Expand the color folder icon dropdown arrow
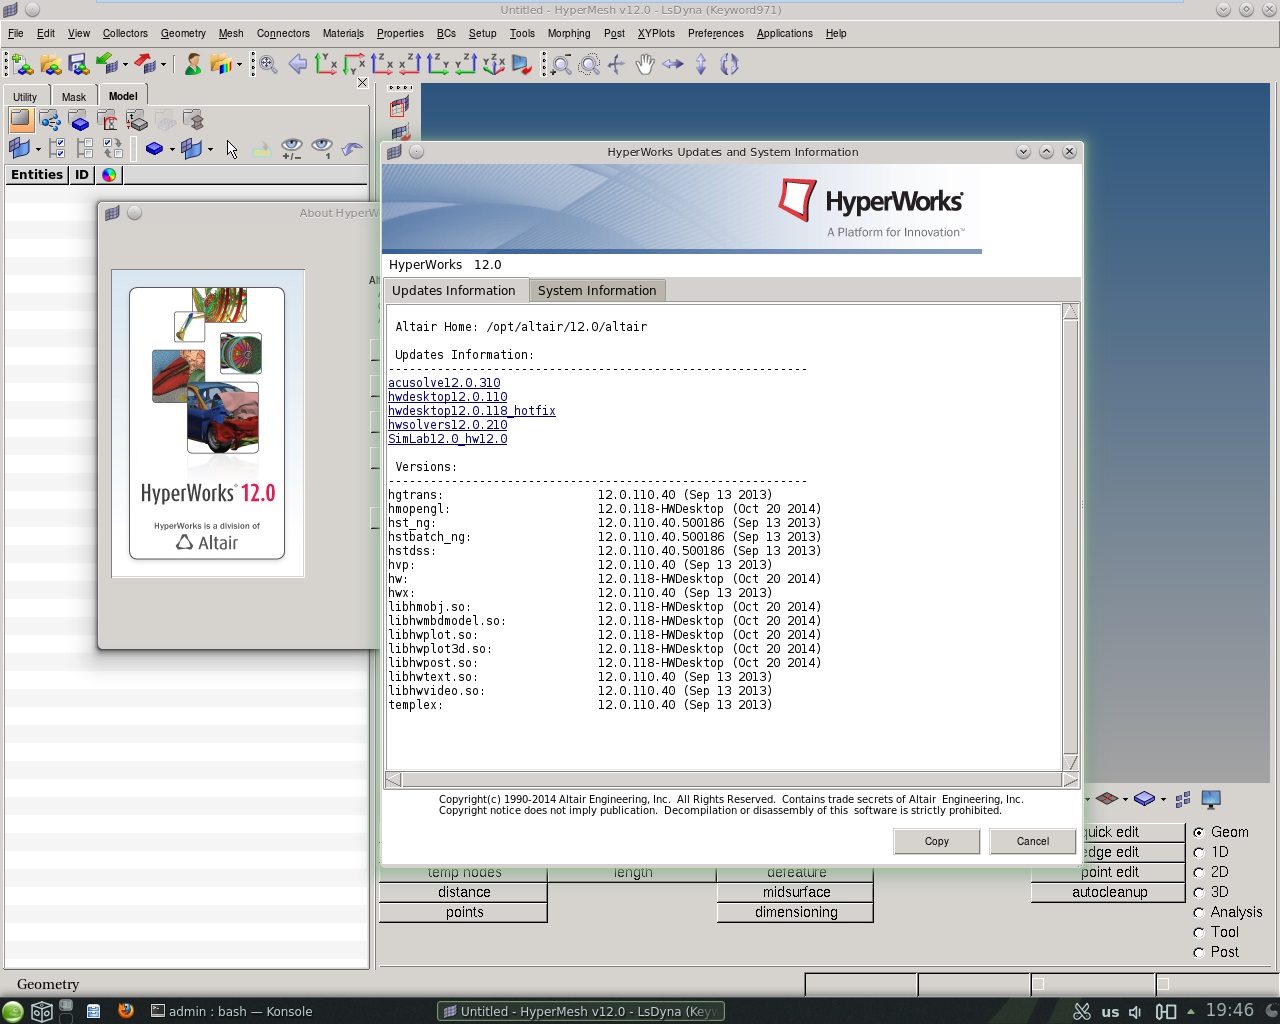The height and width of the screenshot is (1024, 1280). point(239,66)
